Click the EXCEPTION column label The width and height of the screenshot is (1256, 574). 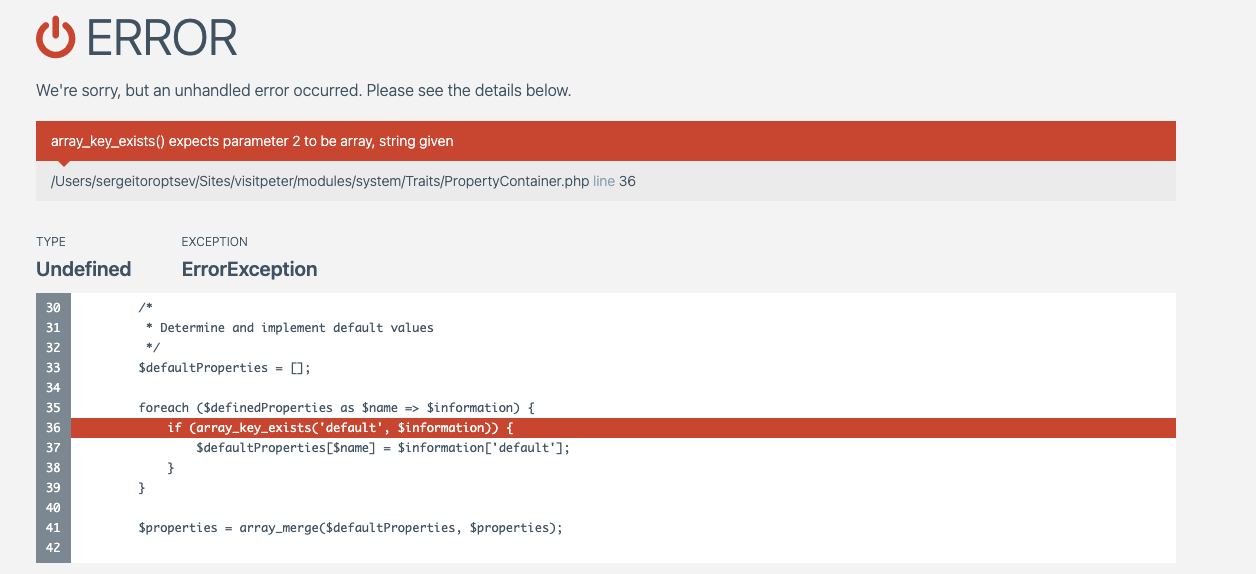tap(214, 242)
